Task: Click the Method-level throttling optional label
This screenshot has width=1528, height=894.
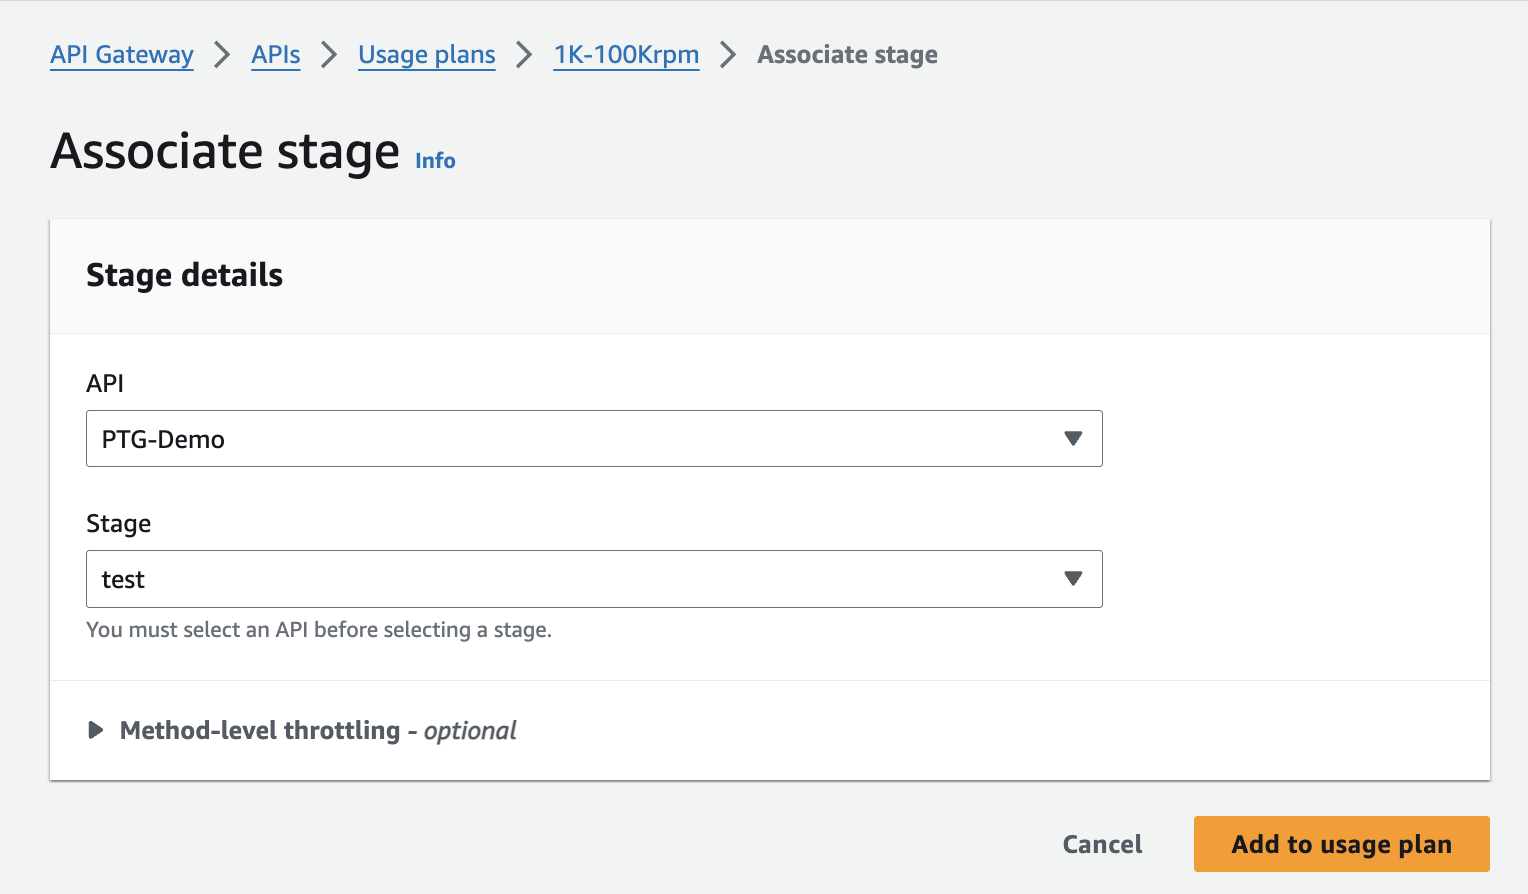Action: (x=318, y=731)
